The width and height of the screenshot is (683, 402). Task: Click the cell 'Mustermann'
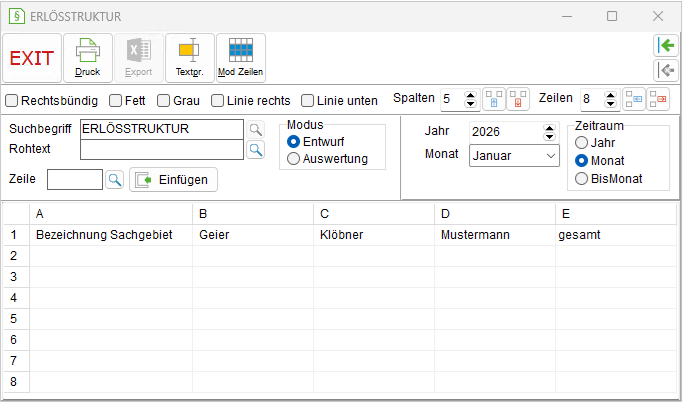(x=495, y=235)
